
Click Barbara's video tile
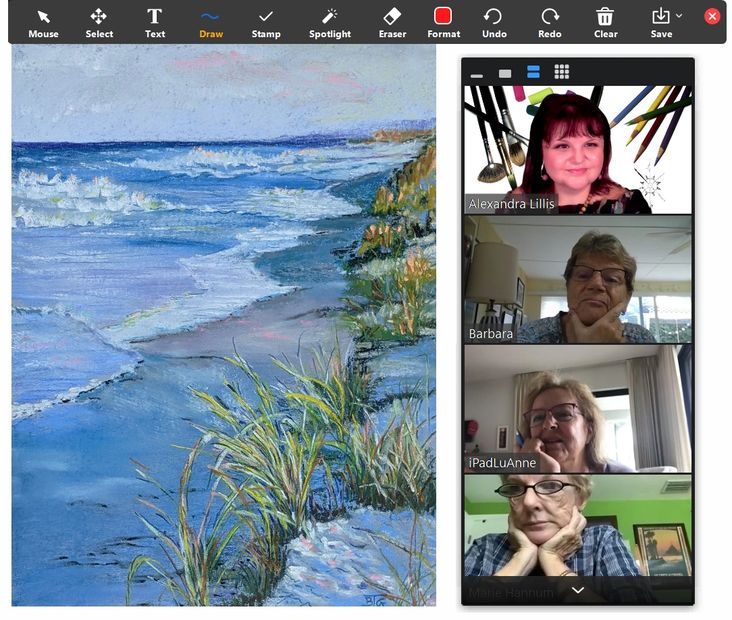[x=577, y=280]
